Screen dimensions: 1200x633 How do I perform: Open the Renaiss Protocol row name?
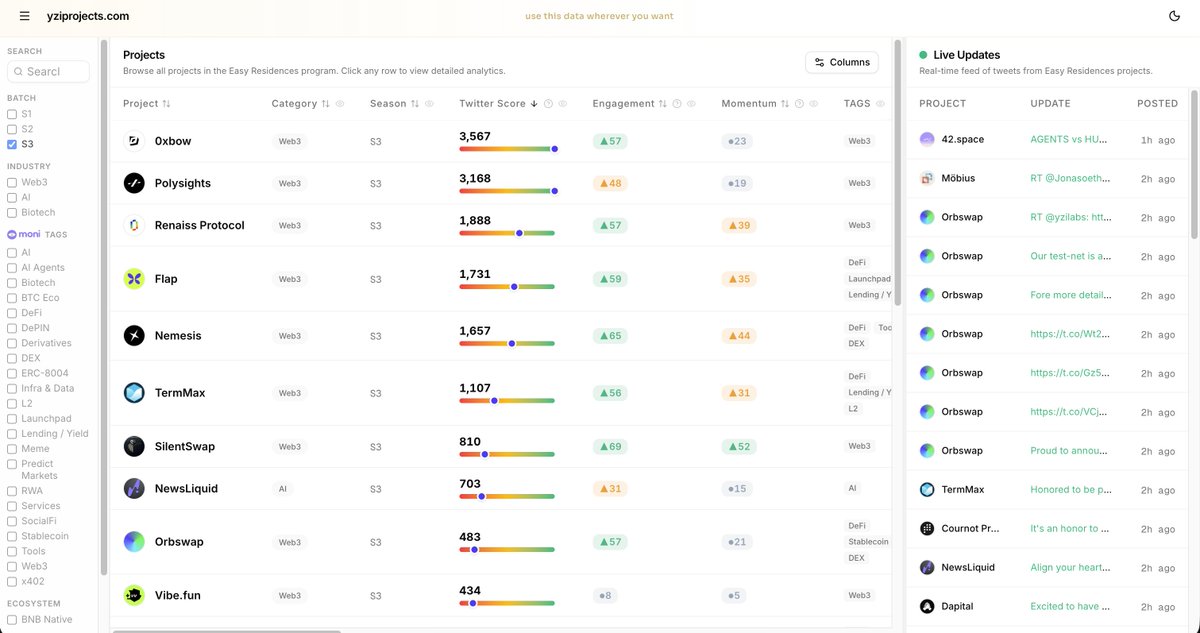pos(200,225)
